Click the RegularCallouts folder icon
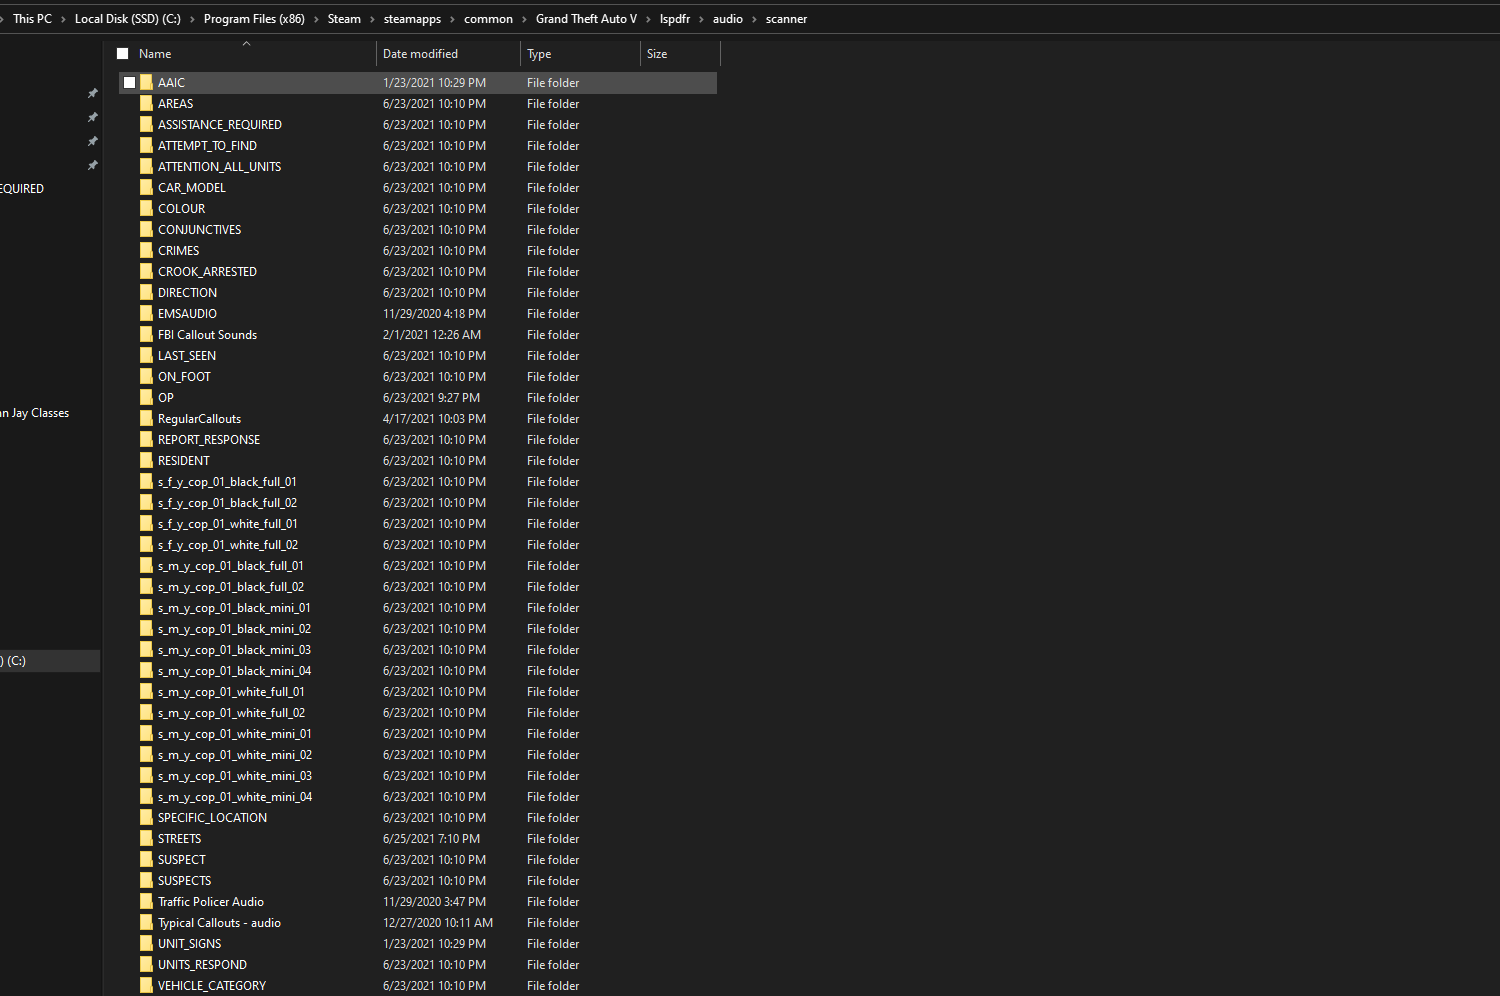This screenshot has height=996, width=1500. point(147,419)
